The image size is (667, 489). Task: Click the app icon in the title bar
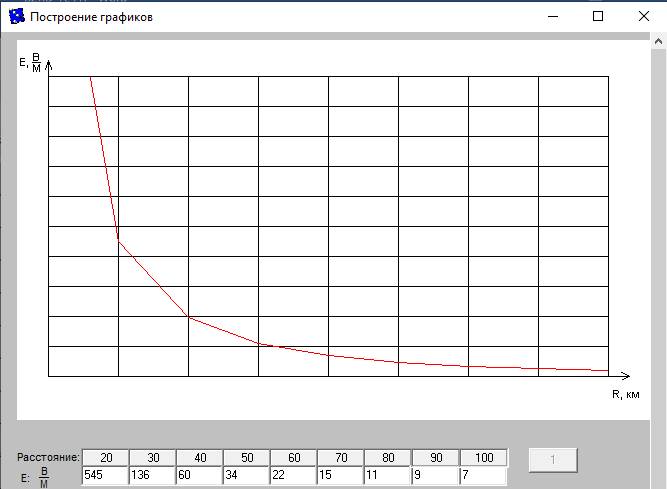(x=17, y=16)
